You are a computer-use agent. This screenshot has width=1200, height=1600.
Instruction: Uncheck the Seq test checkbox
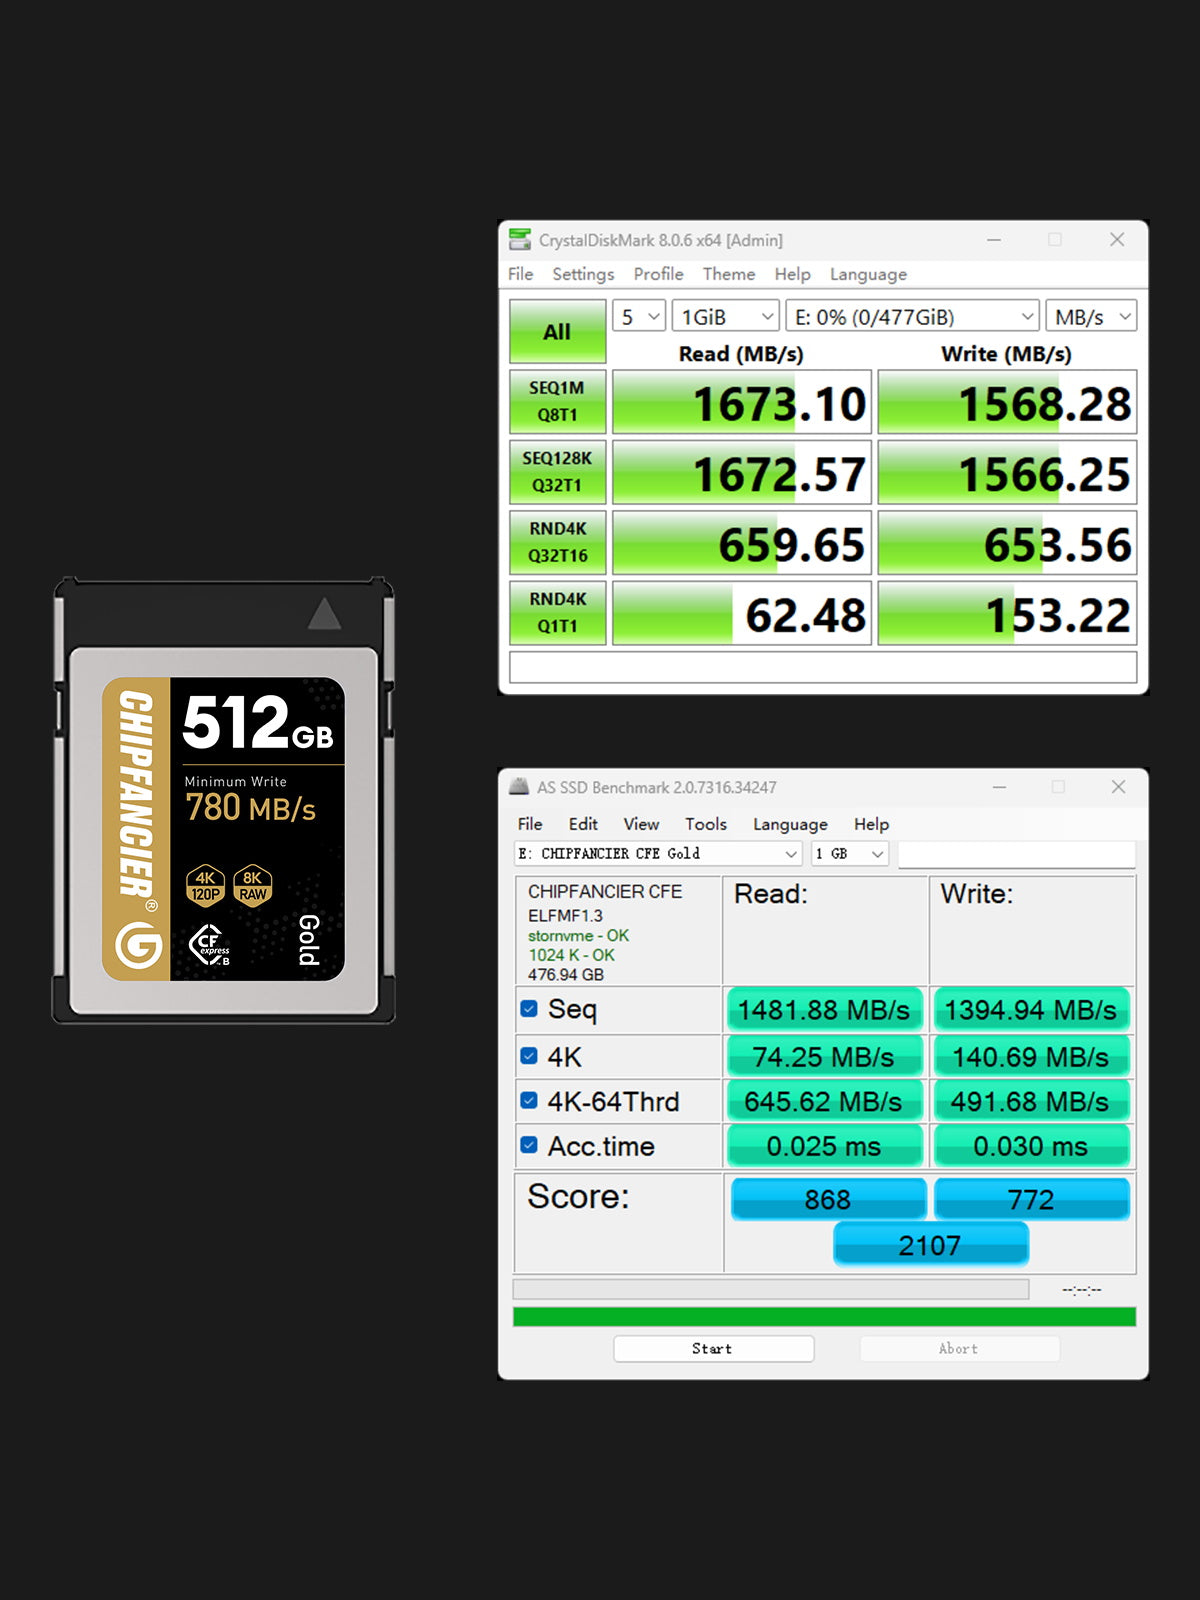pyautogui.click(x=529, y=1009)
